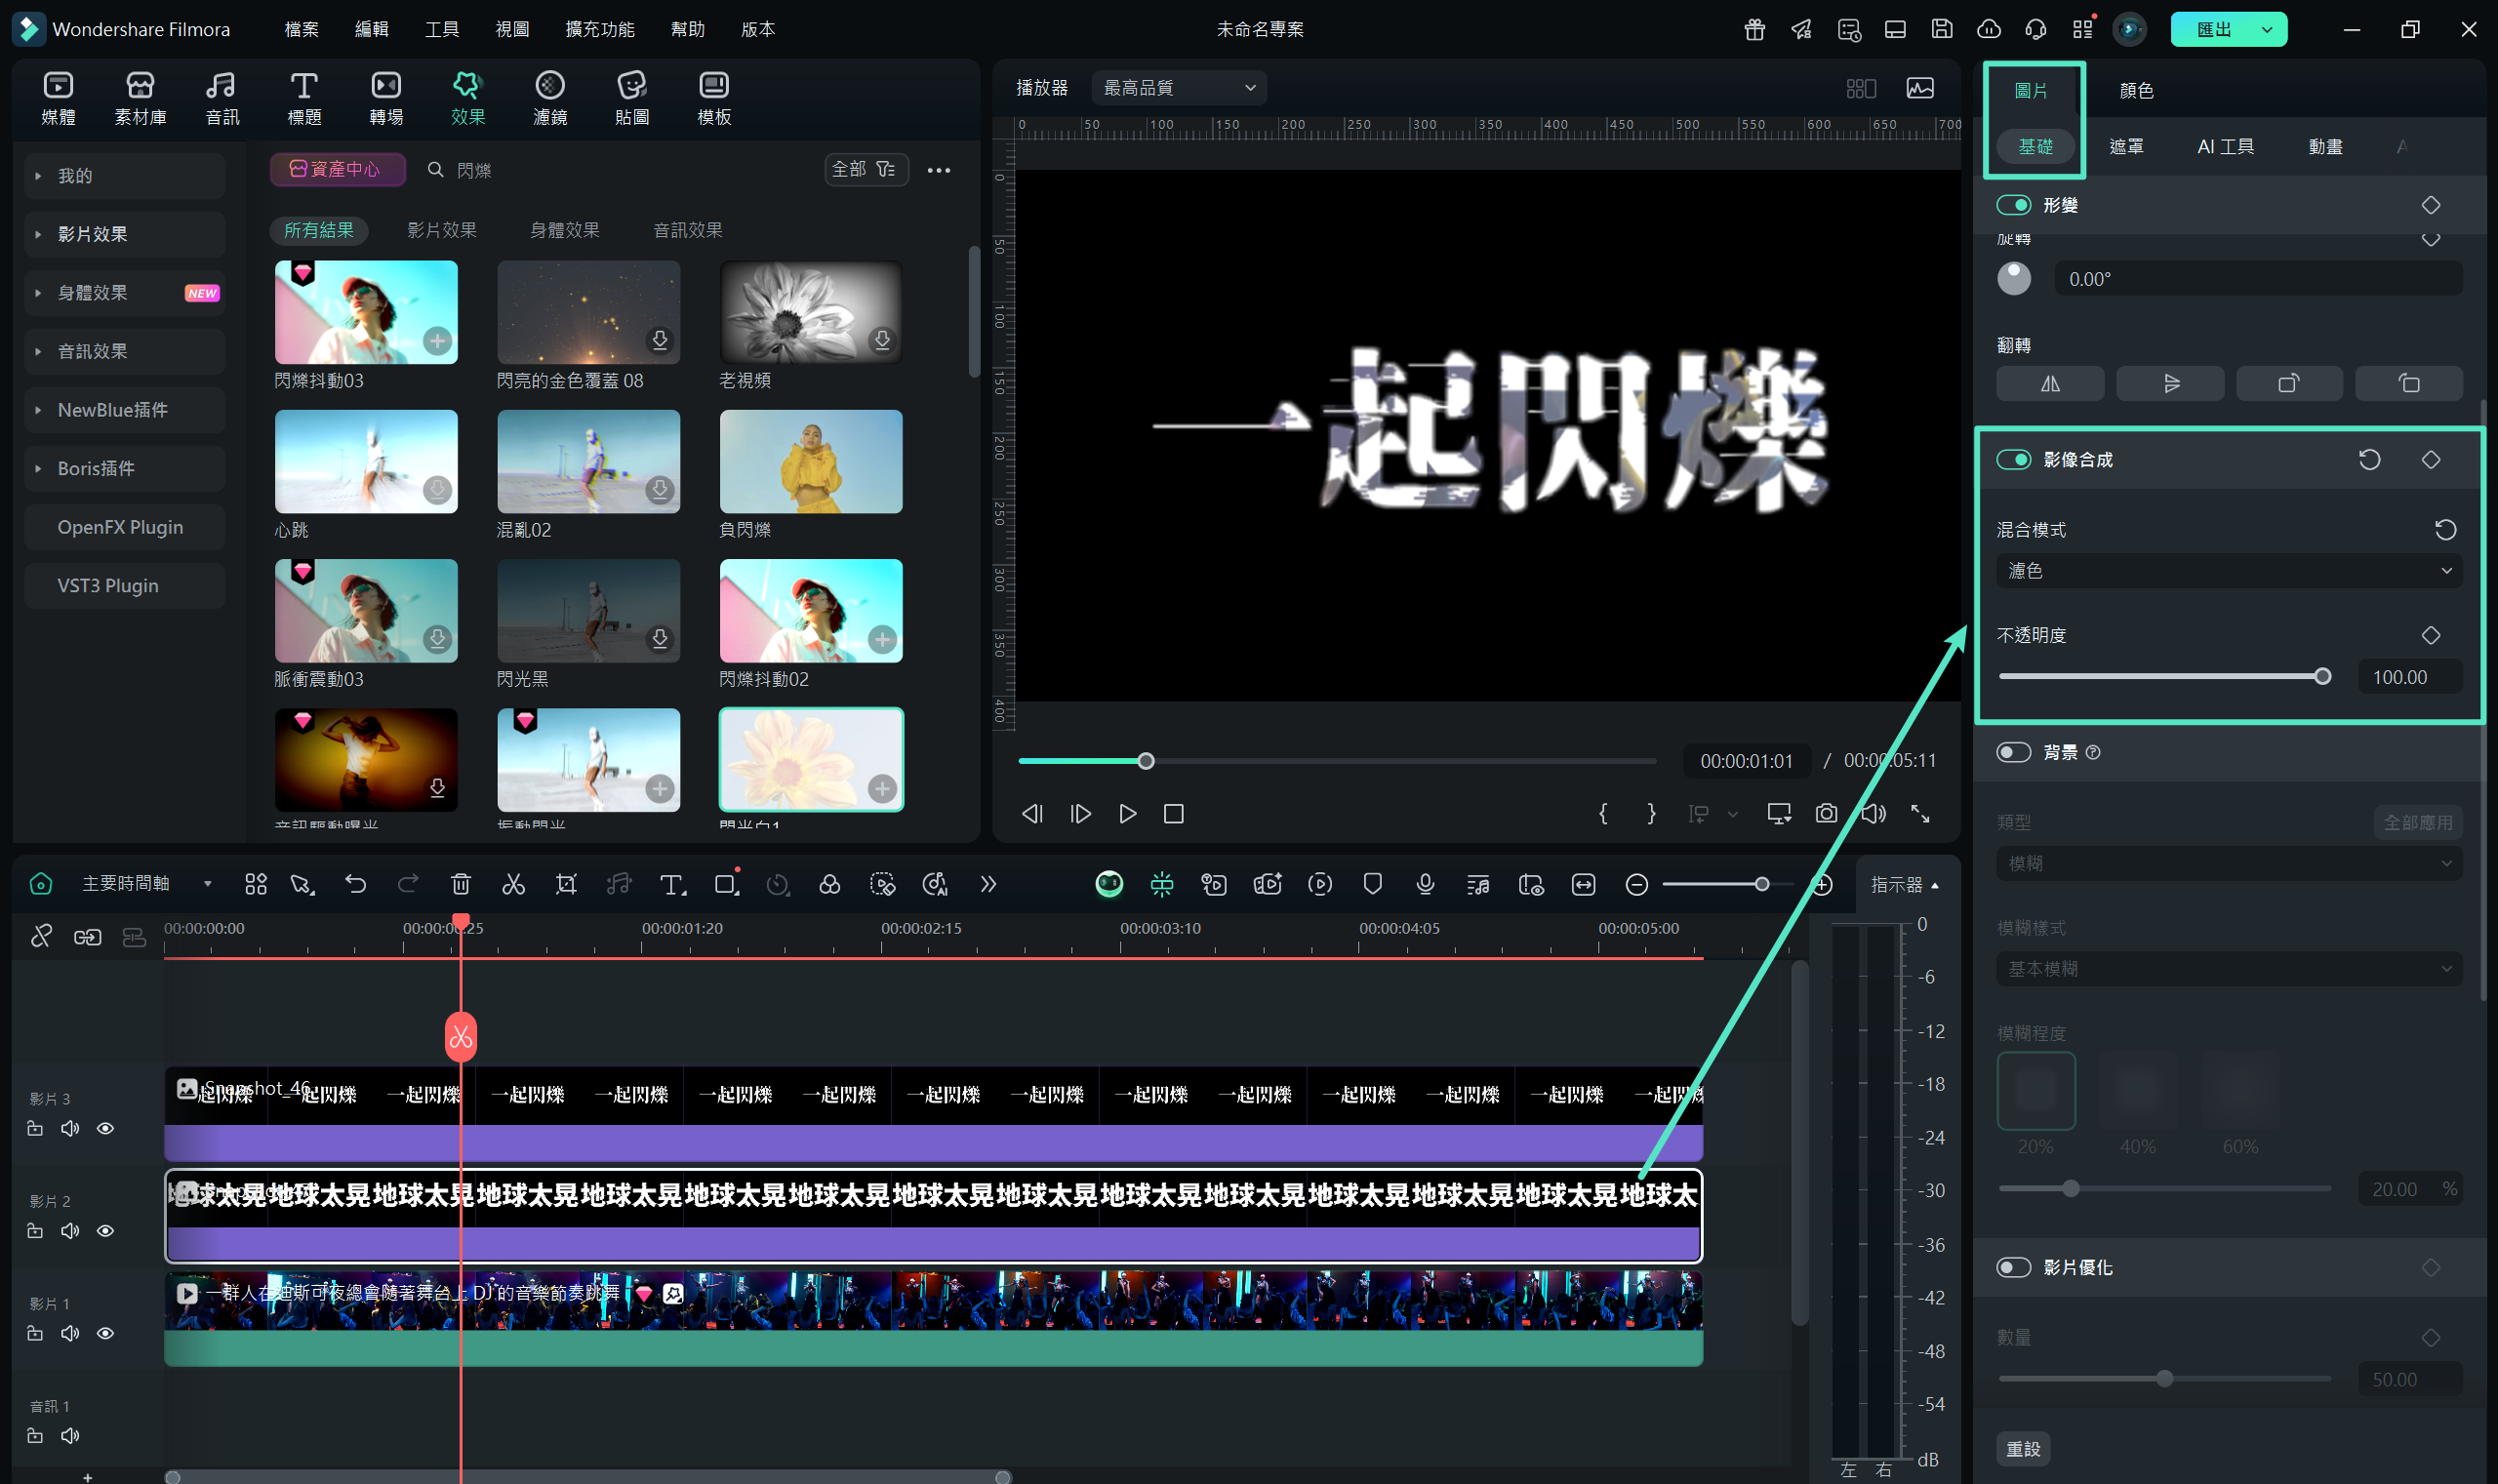Toggle the 影像合成 compositing switch
Screen dimensions: 2498x1484
pos(2014,460)
